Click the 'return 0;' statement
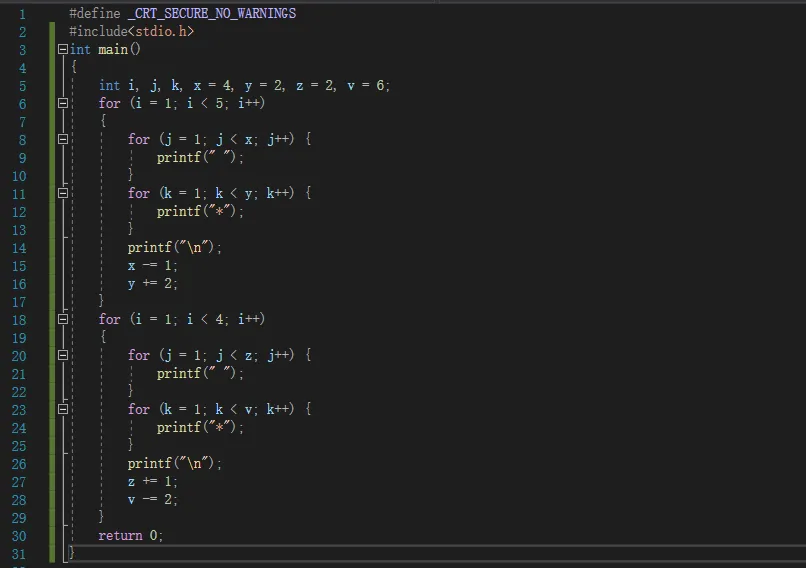This screenshot has height=568, width=806. point(131,535)
